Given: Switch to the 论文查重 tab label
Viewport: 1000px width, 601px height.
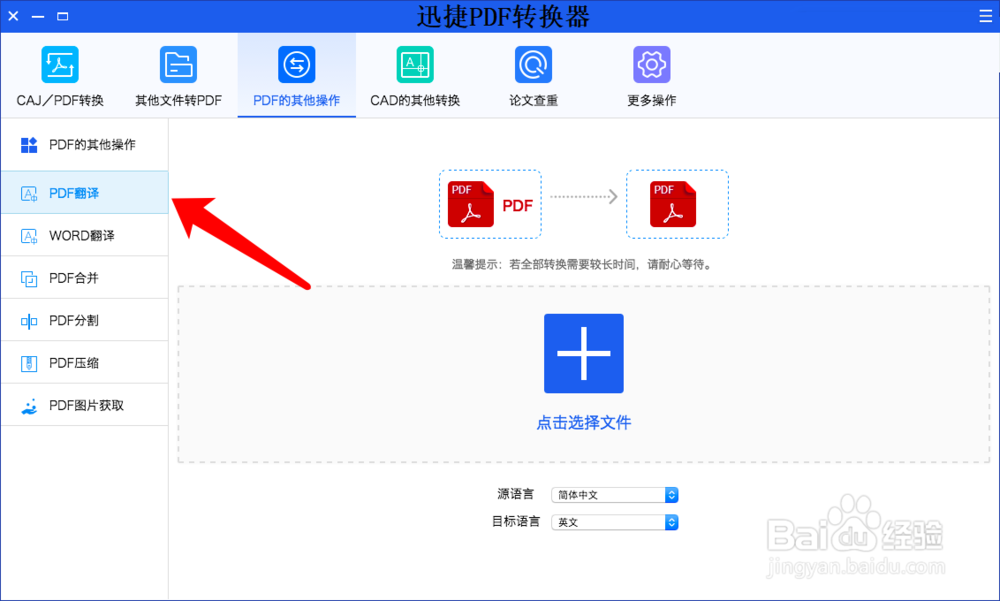Looking at the screenshot, I should pos(533,100).
